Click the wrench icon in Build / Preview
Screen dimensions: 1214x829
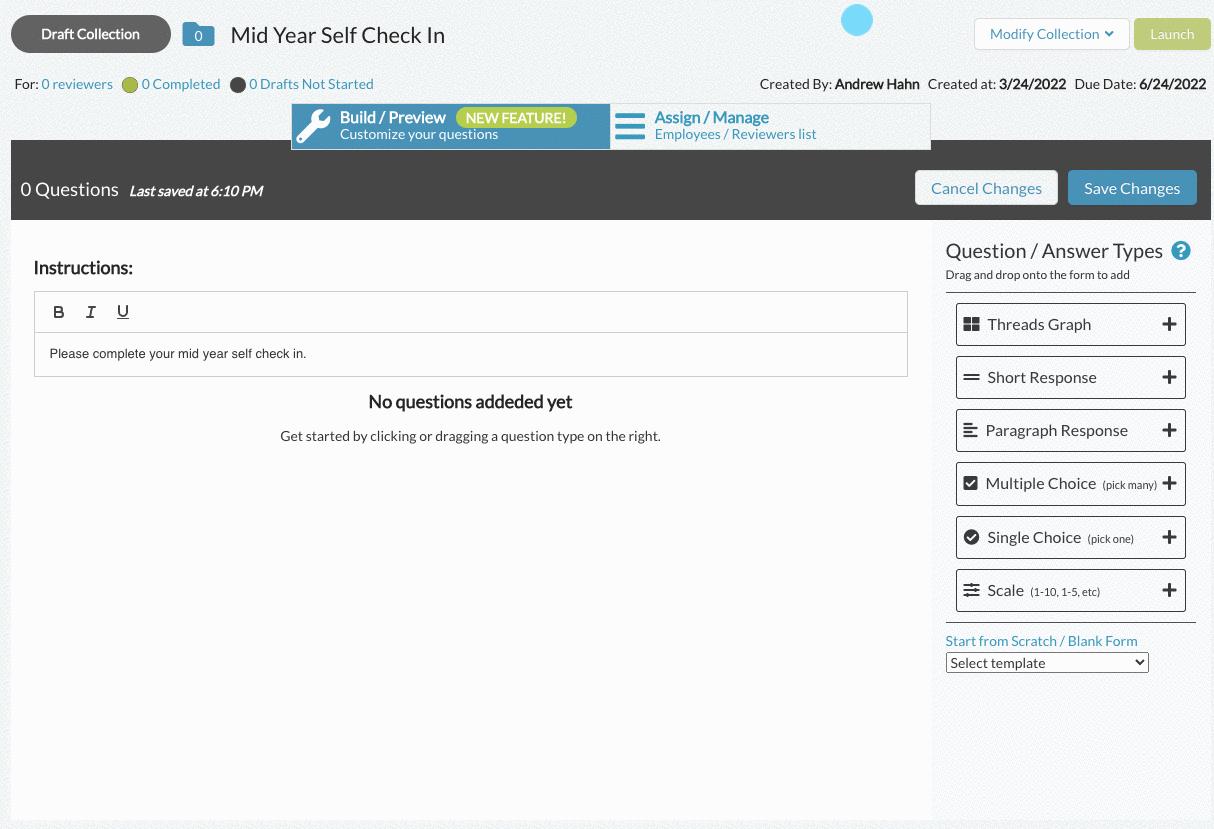point(314,127)
